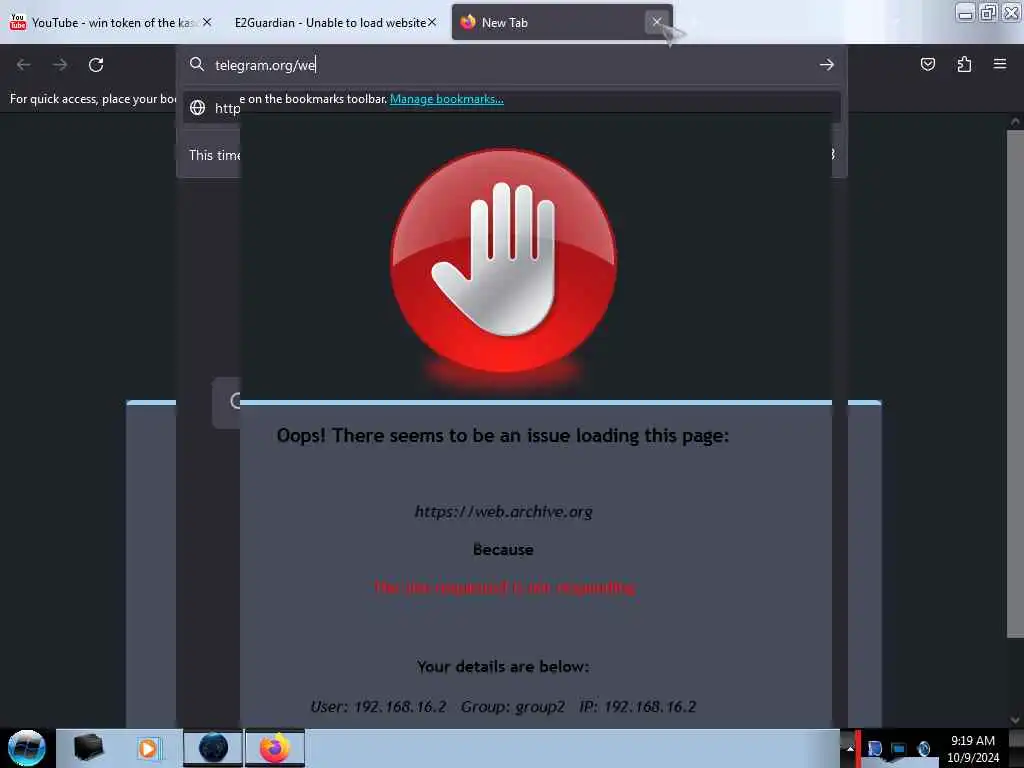Click the scrollbar down arrow
Viewport: 1024px width, 768px height.
[1015, 720]
